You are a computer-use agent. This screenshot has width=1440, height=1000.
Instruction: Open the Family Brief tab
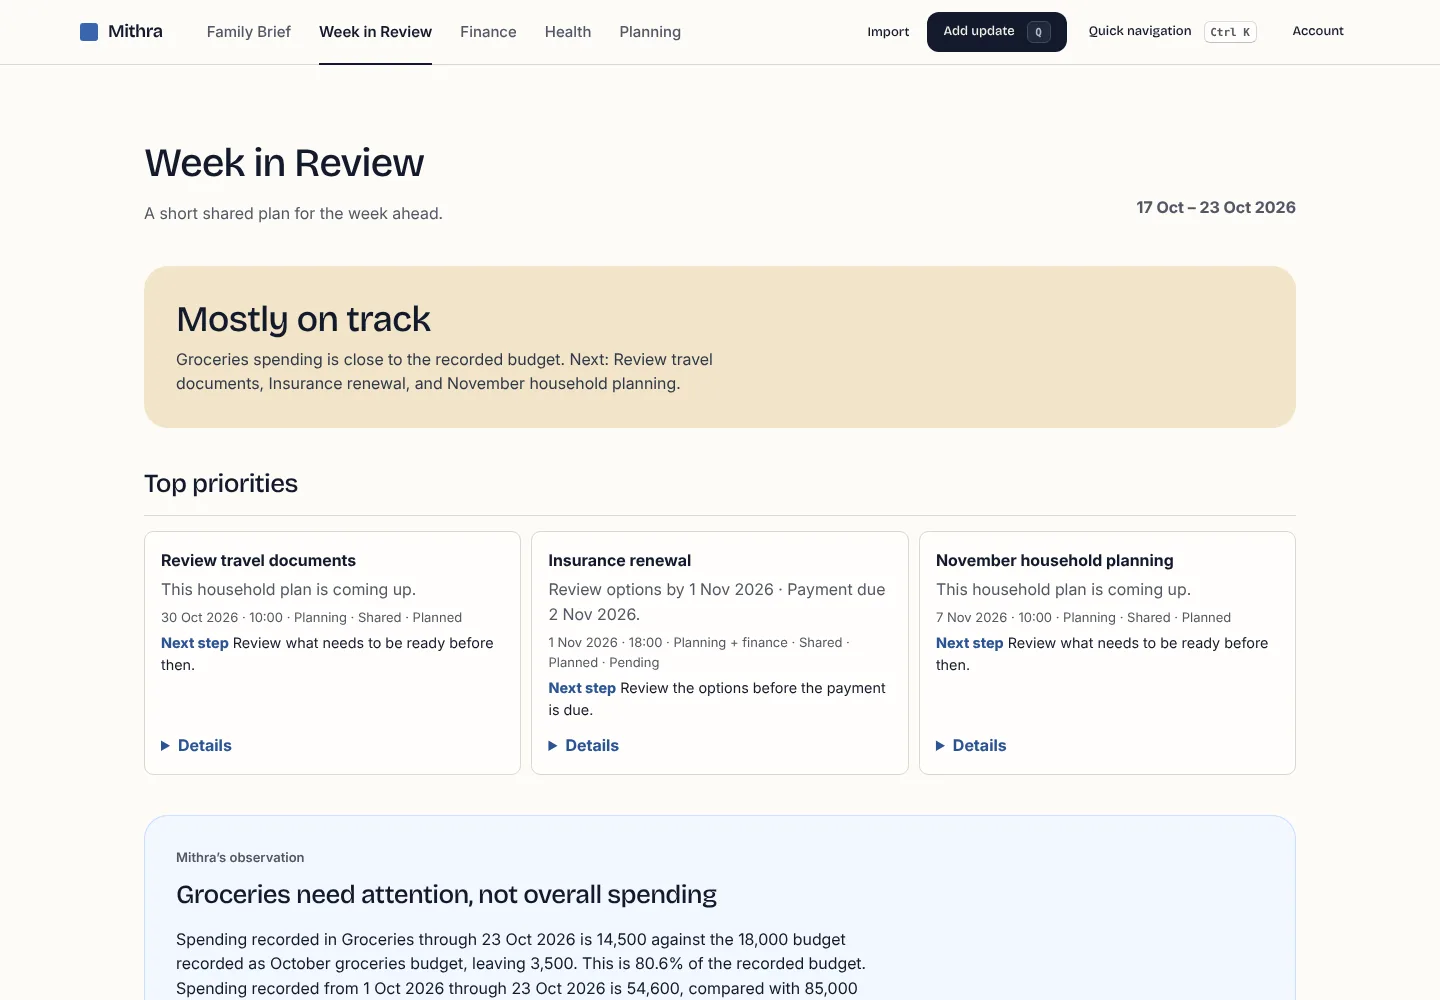[x=249, y=32]
